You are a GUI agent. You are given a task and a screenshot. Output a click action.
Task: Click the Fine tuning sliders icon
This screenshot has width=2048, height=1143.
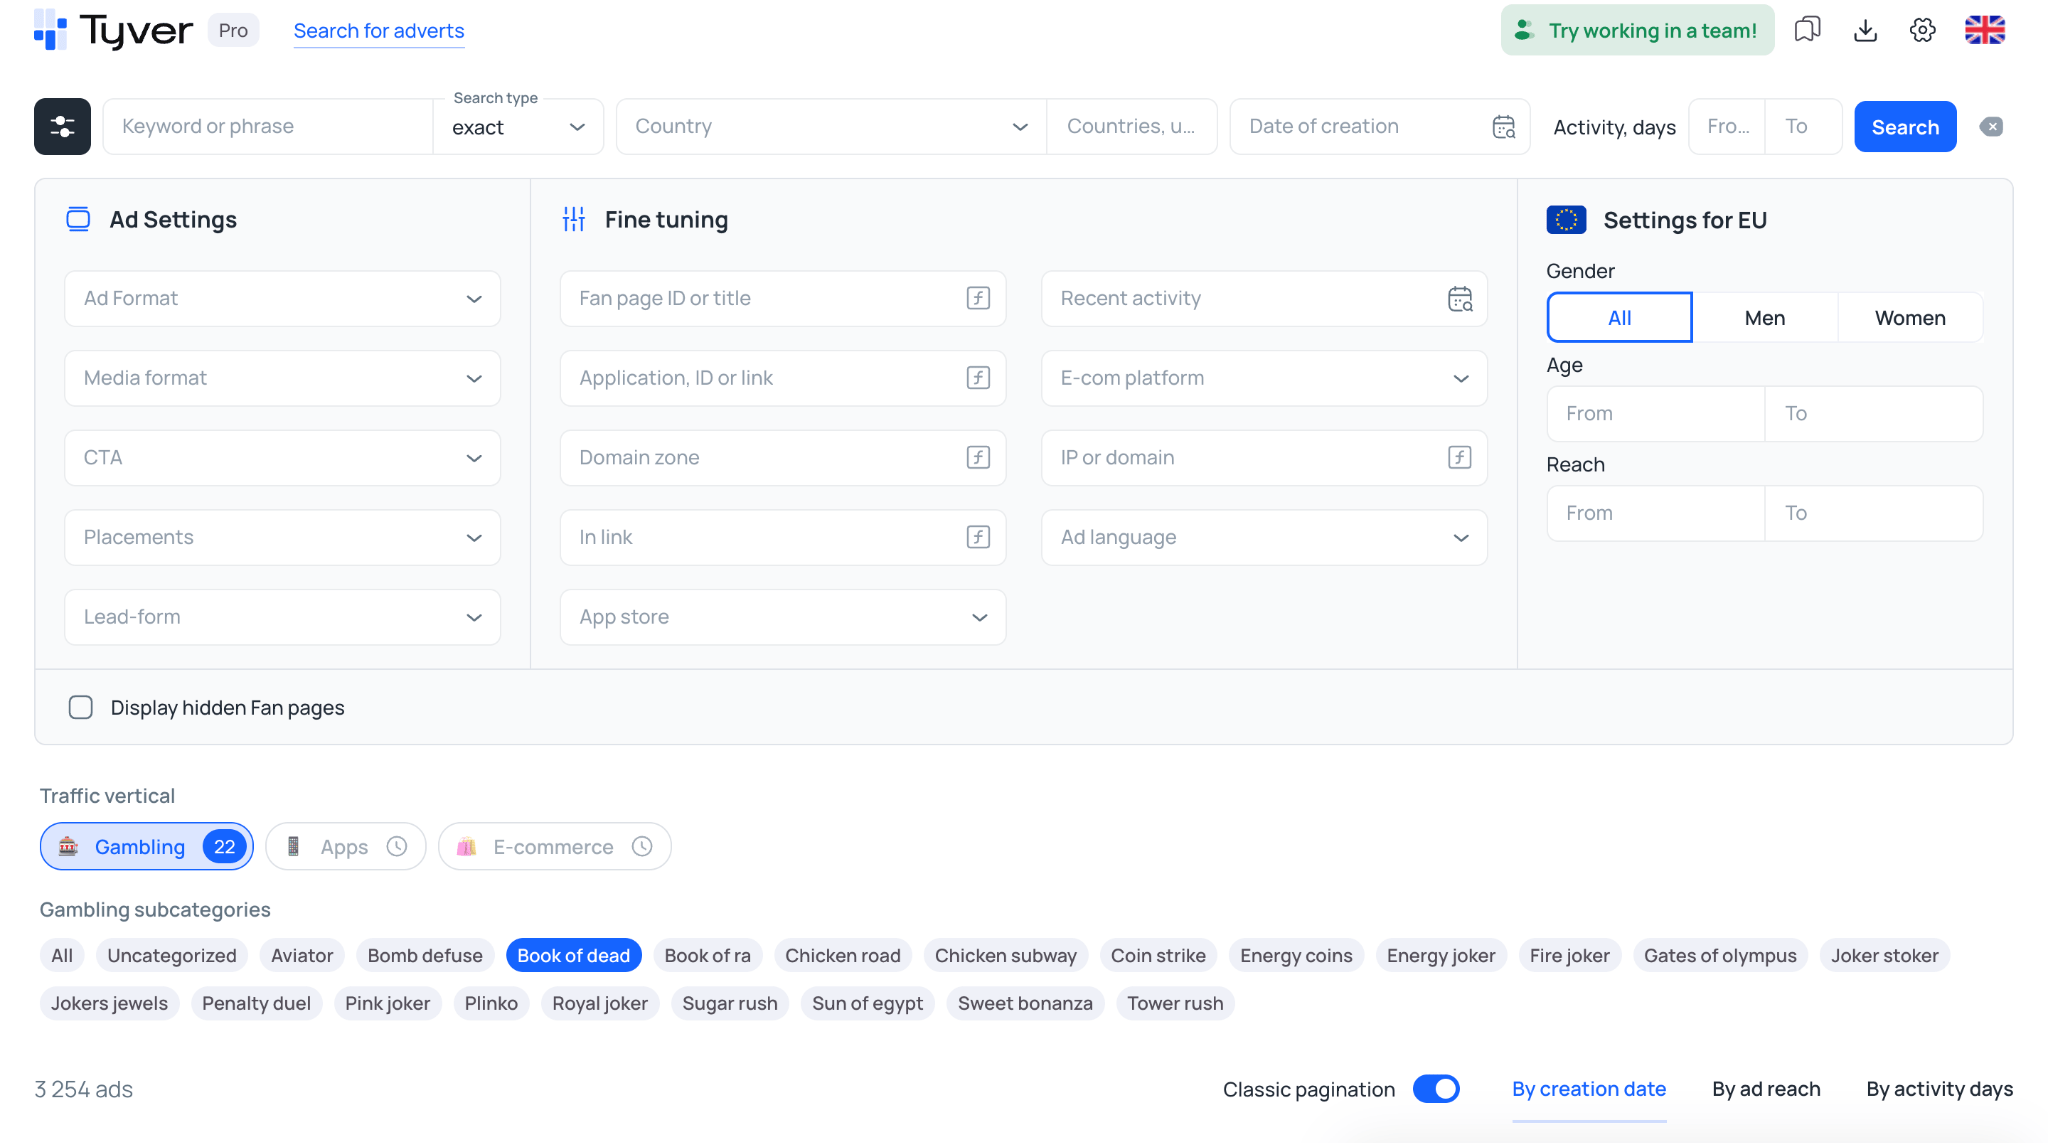click(574, 219)
